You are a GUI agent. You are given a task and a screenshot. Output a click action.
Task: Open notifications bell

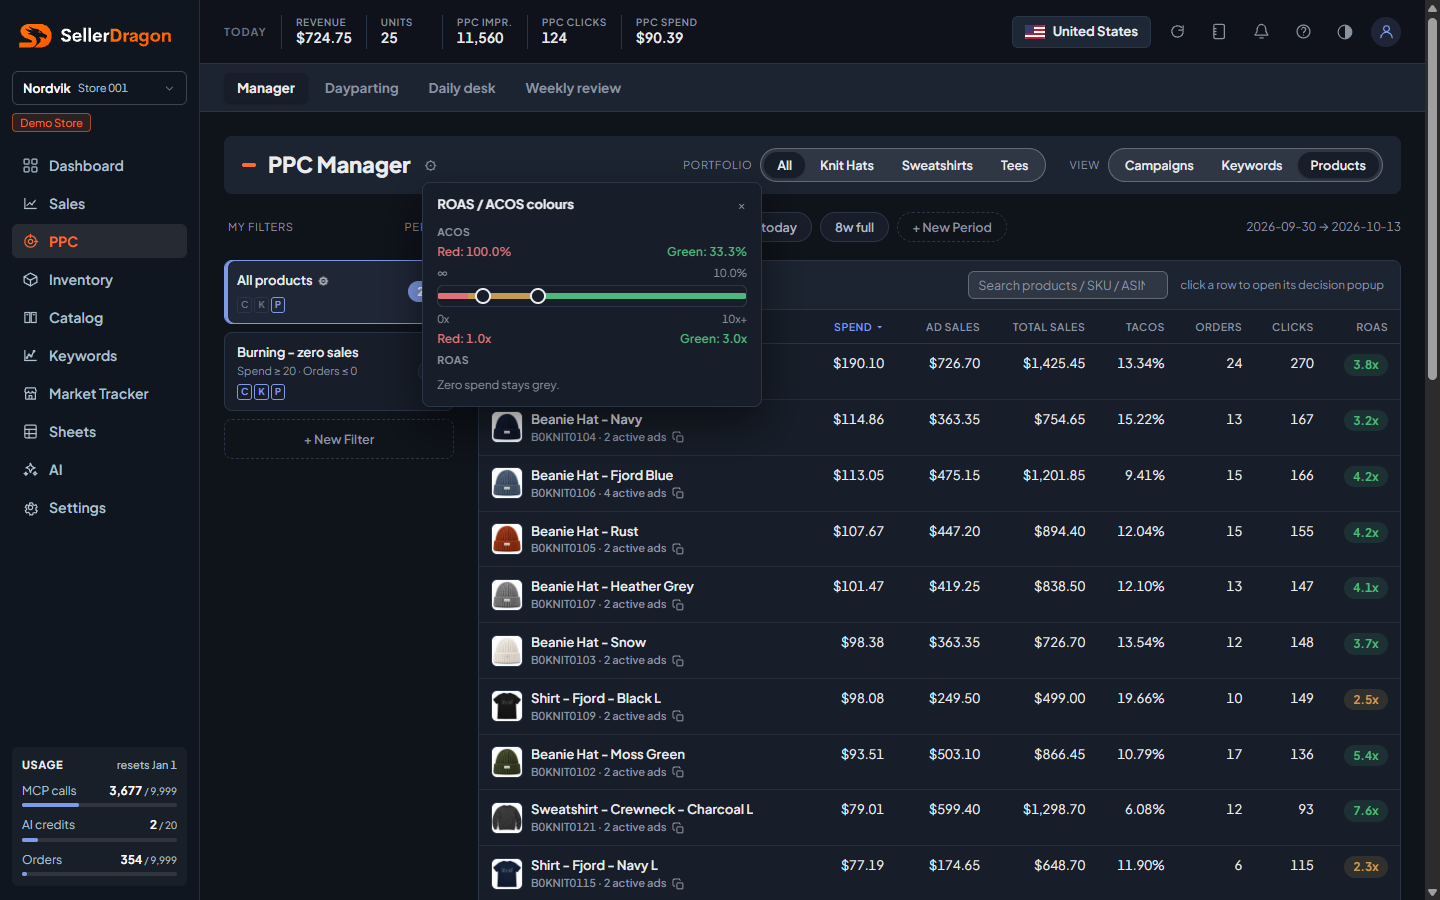[1261, 32]
